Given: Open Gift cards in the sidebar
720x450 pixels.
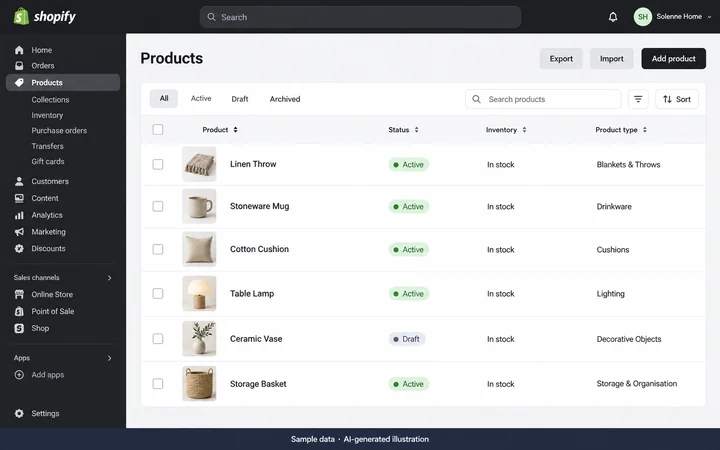Looking at the screenshot, I should click(x=48, y=162).
